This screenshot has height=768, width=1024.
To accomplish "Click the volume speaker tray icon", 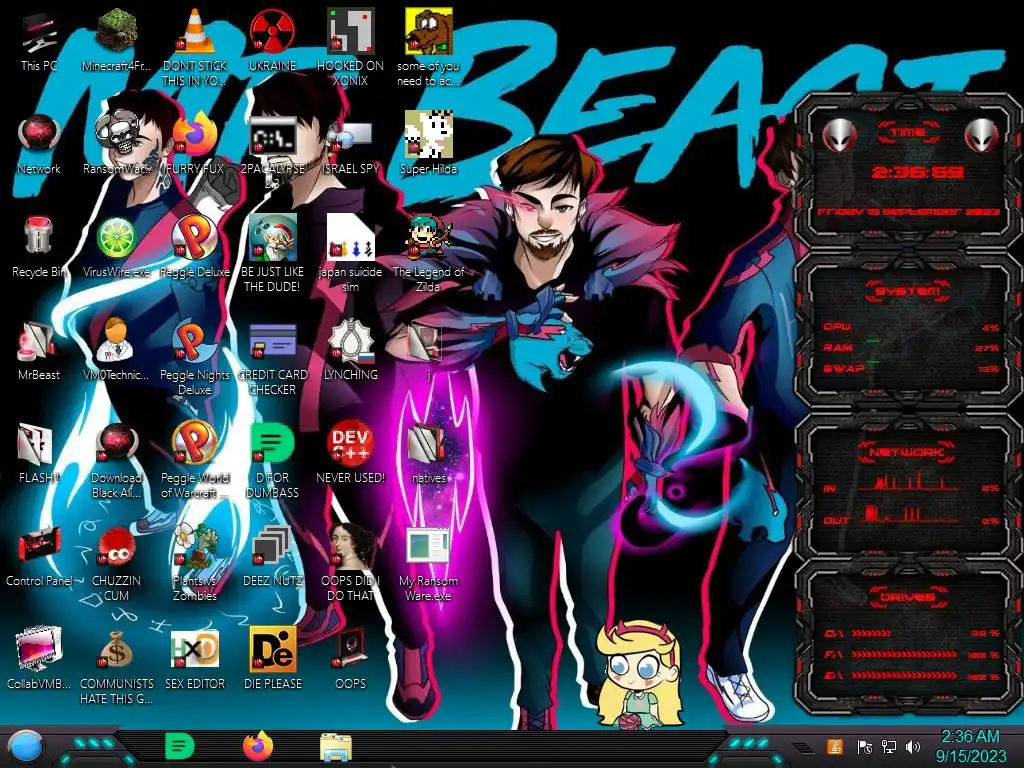I will pos(913,747).
